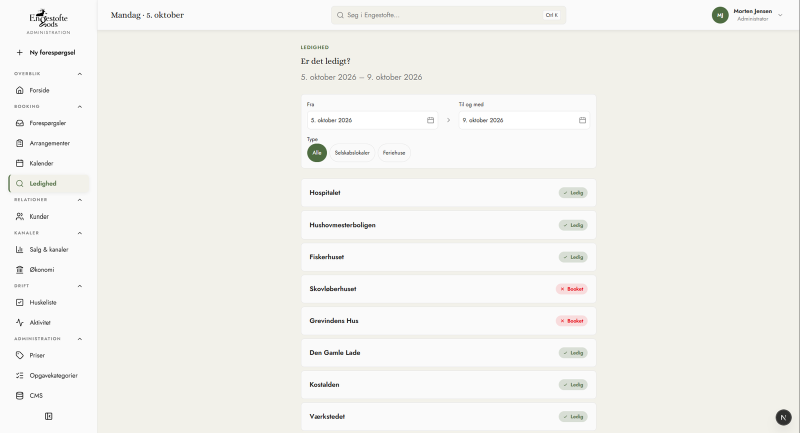The height and width of the screenshot is (433, 800).
Task: Collapse the Drift sidebar section
Action: pyautogui.click(x=80, y=286)
